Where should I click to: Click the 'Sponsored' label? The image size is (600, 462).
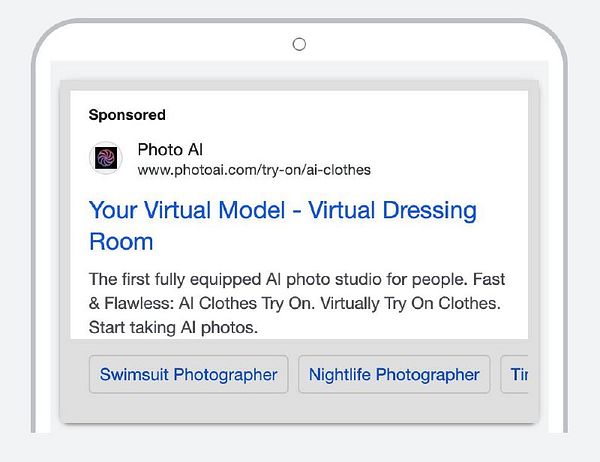[127, 115]
